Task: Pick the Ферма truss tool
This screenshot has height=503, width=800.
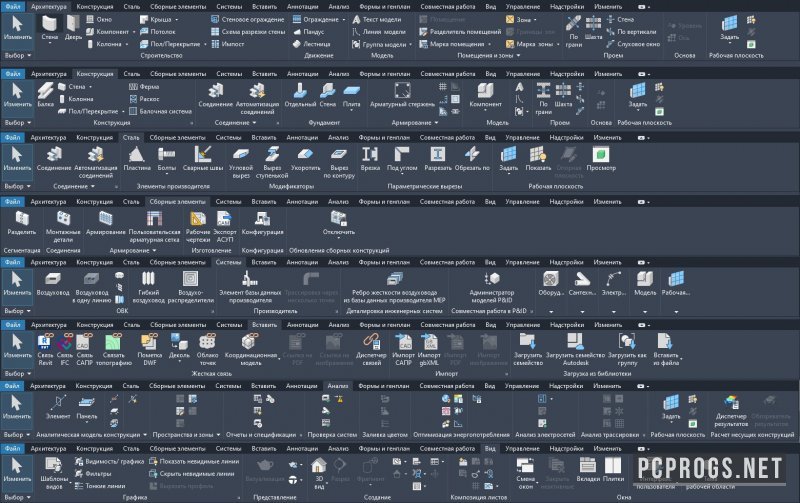Action: [144, 87]
